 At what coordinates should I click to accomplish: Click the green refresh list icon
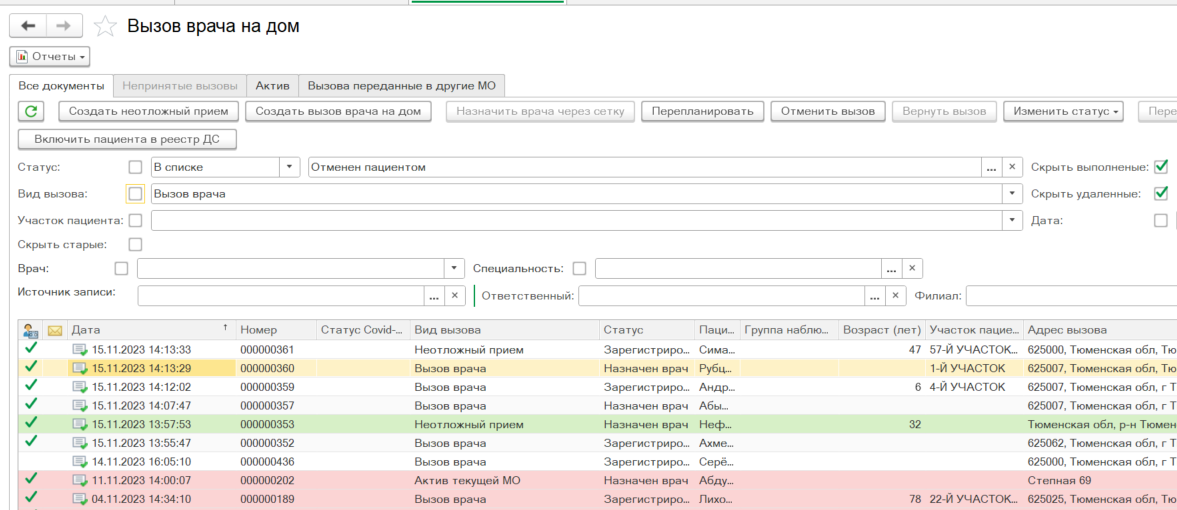click(32, 111)
